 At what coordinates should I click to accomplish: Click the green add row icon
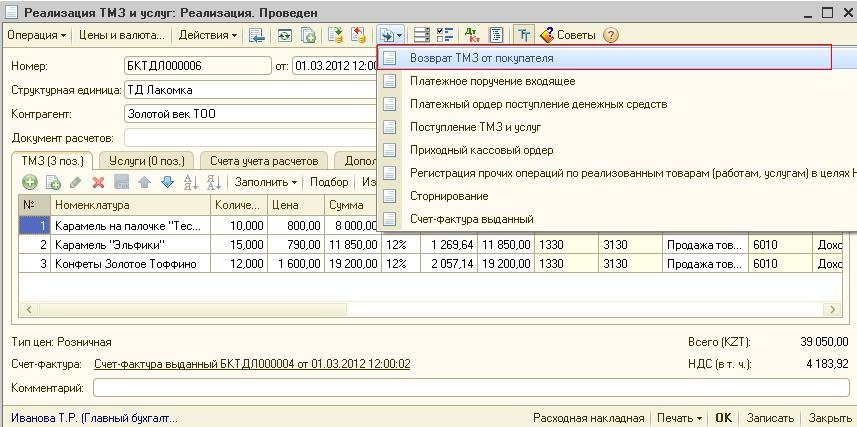tap(29, 182)
